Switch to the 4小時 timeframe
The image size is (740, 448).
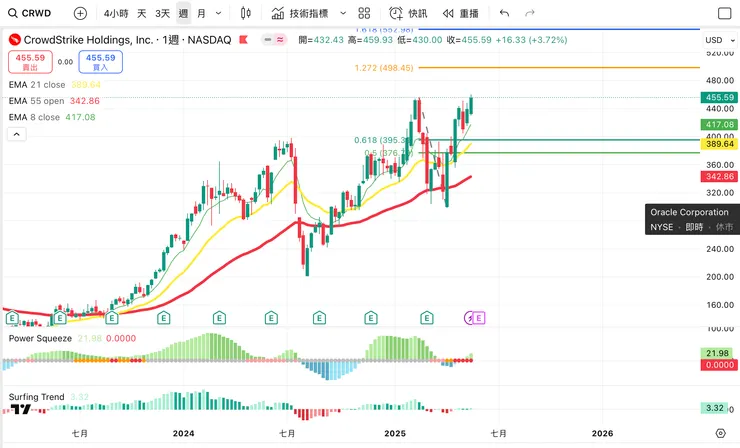pos(116,13)
